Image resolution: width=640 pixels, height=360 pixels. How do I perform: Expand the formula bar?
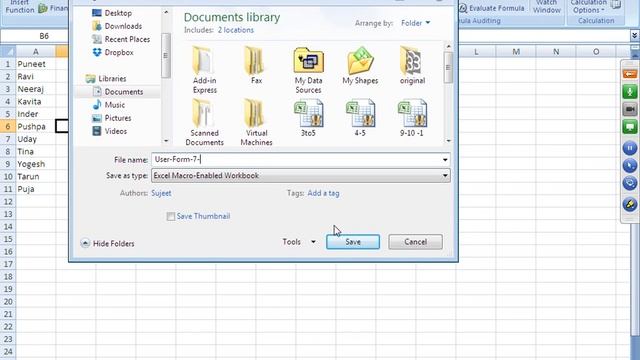click(635, 36)
